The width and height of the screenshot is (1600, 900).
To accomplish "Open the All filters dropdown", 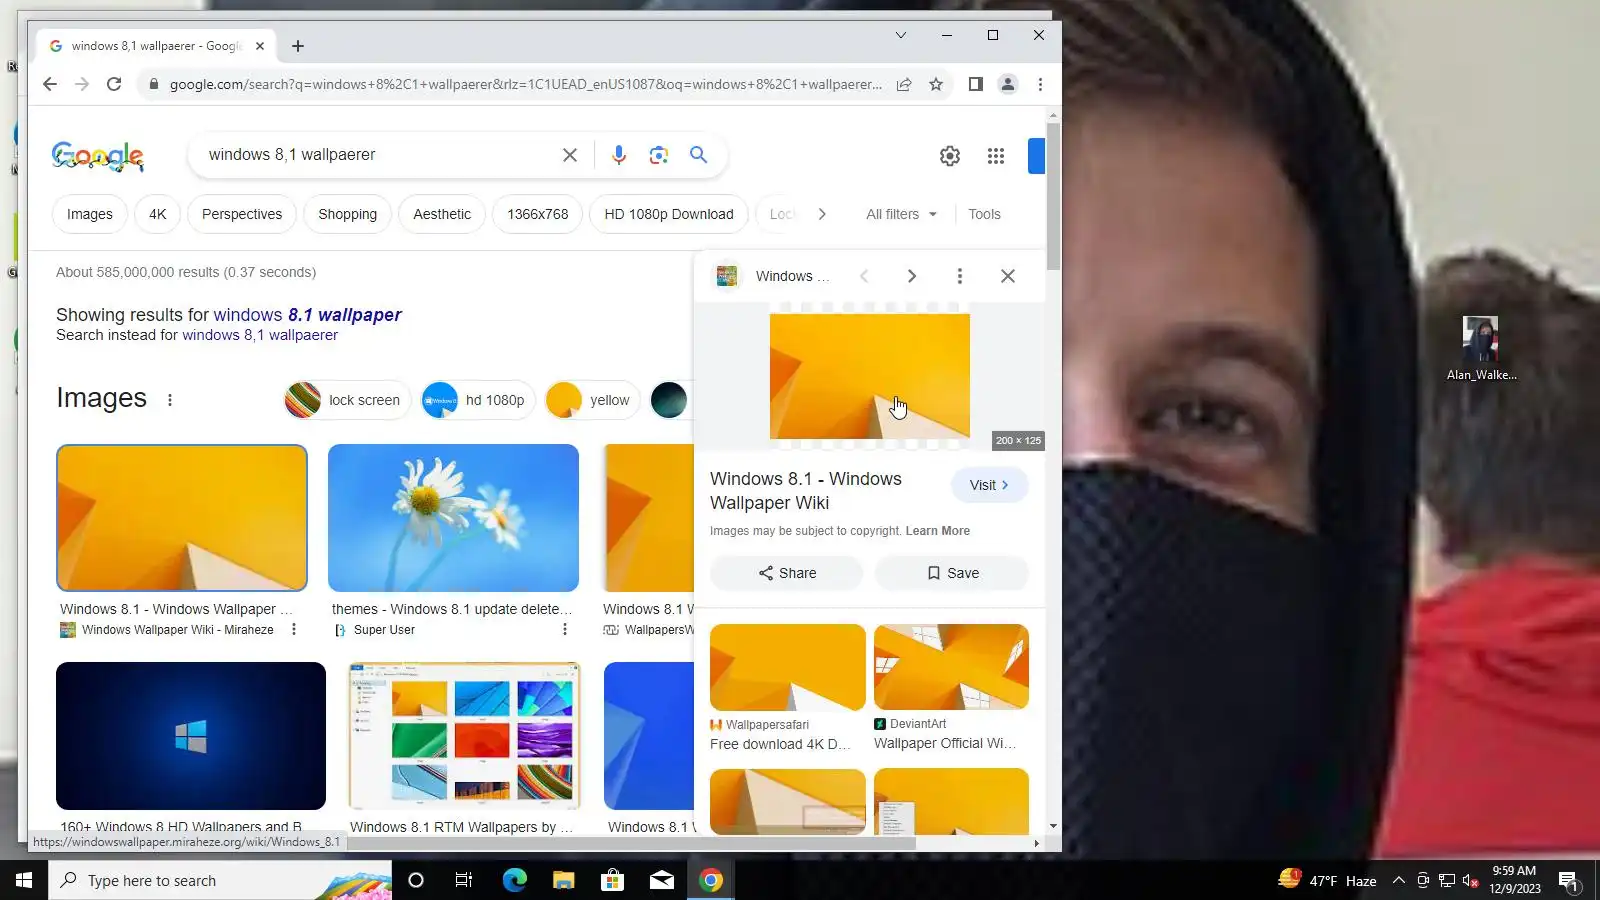I will pos(902,214).
